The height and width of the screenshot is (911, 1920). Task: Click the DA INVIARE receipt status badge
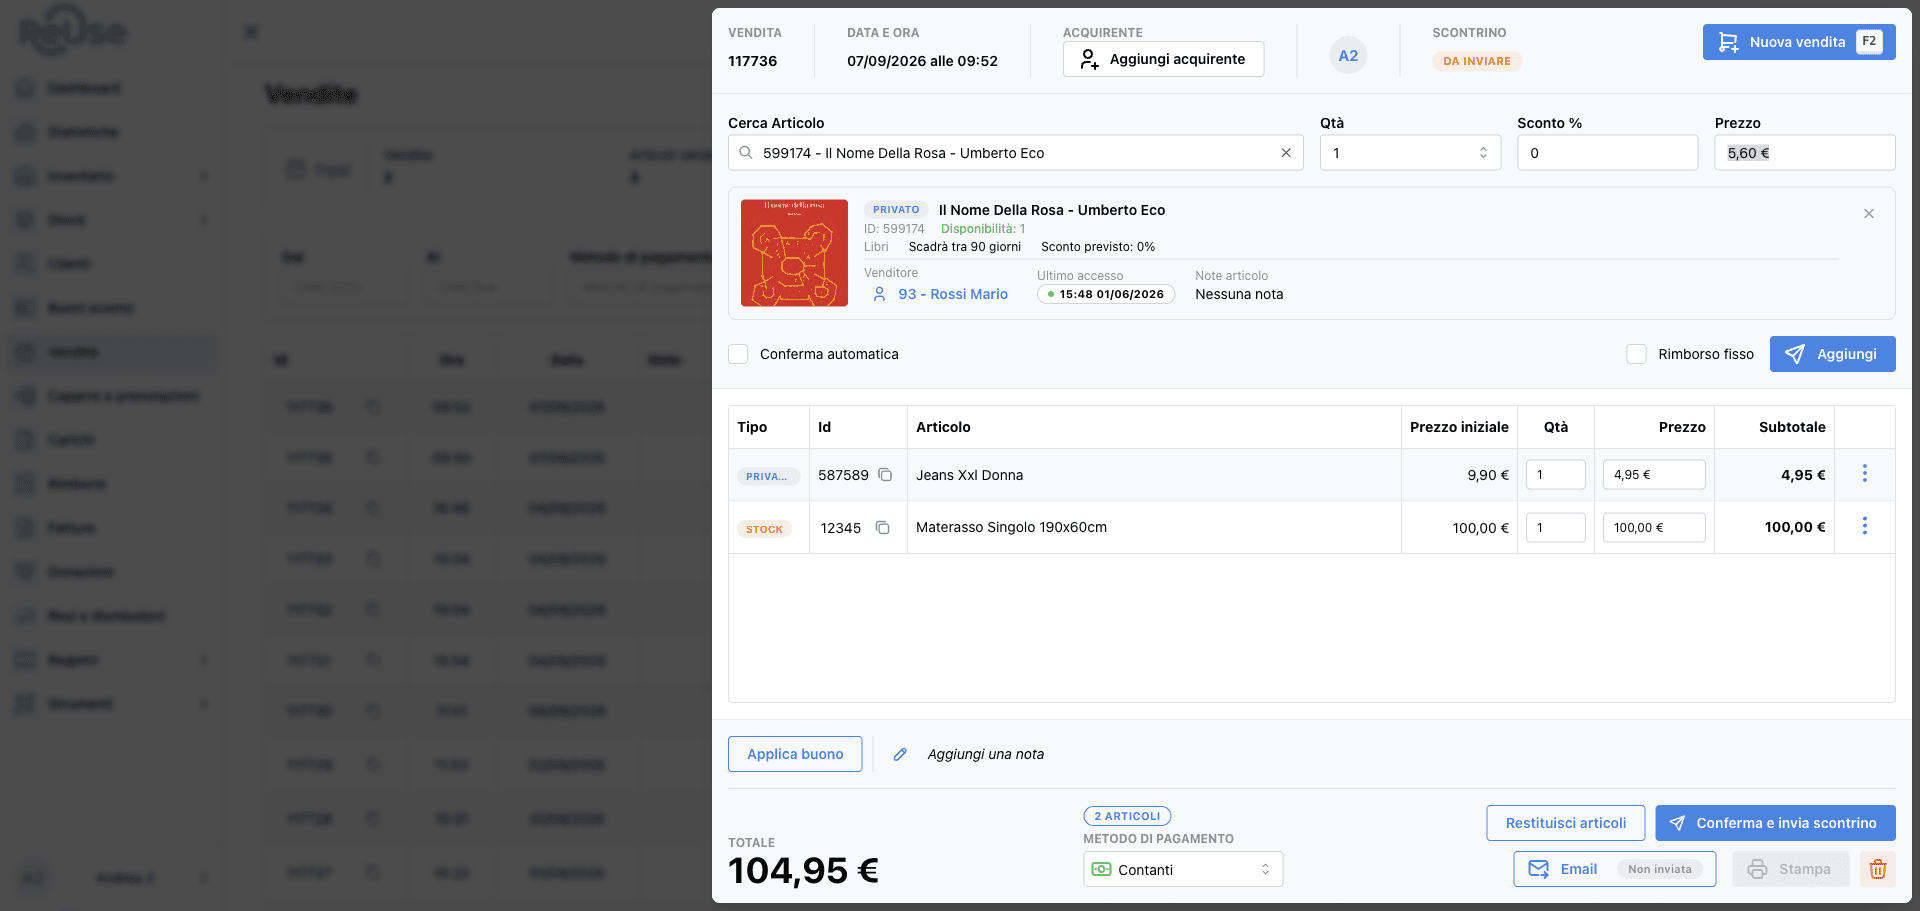1477,61
